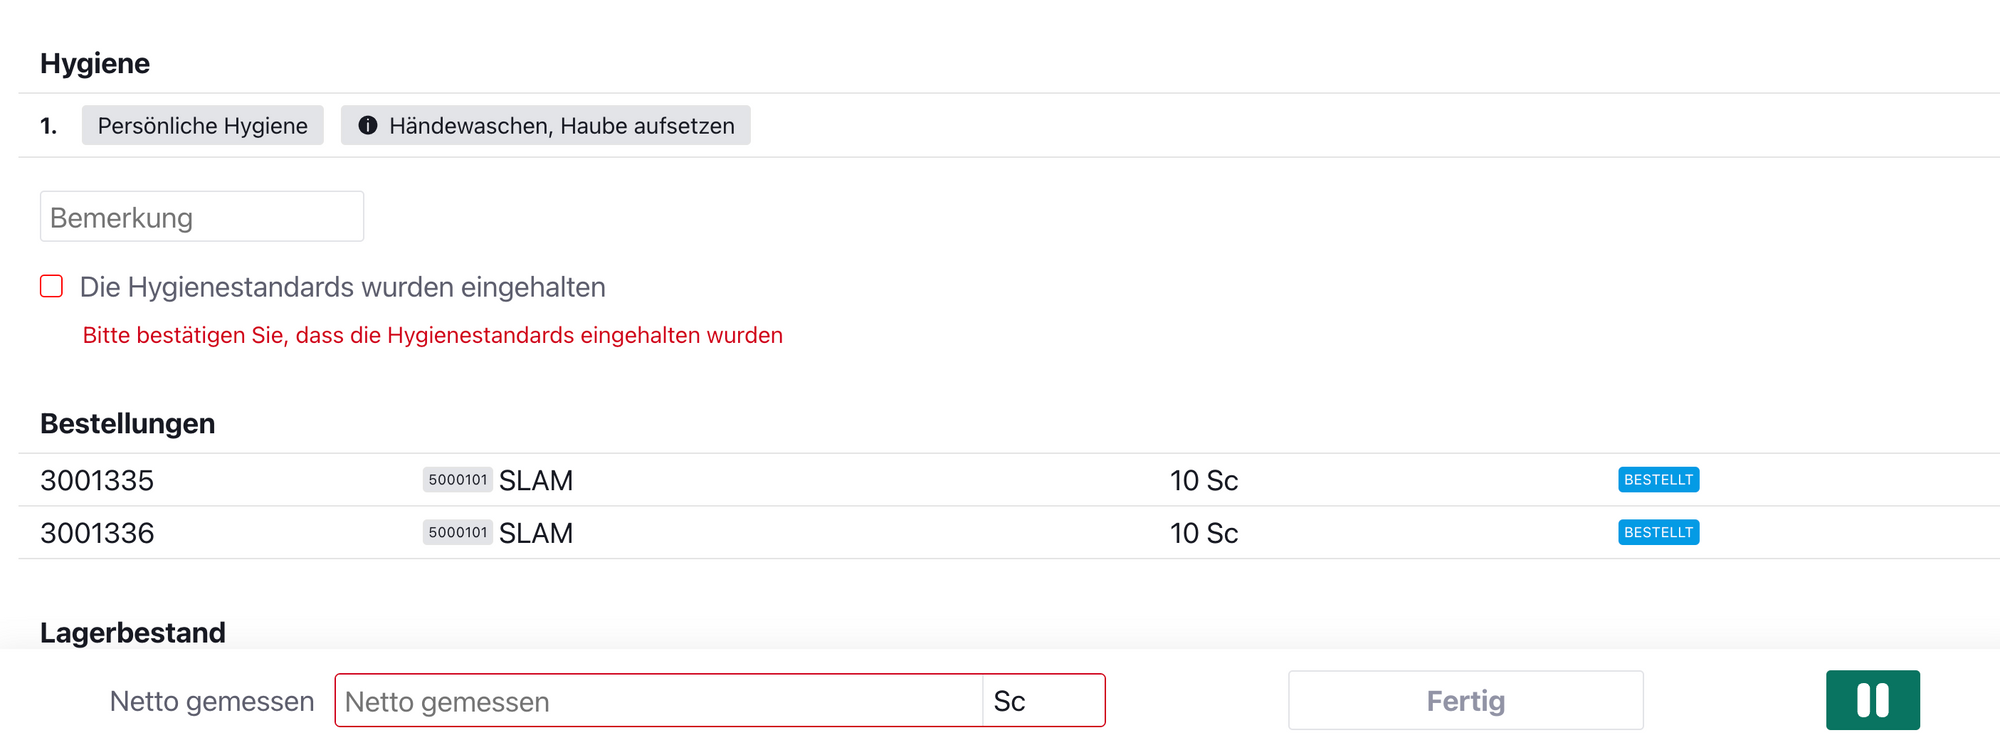Focus the Netto gemessen input field
Image resolution: width=2000 pixels, height=747 pixels.
[658, 701]
